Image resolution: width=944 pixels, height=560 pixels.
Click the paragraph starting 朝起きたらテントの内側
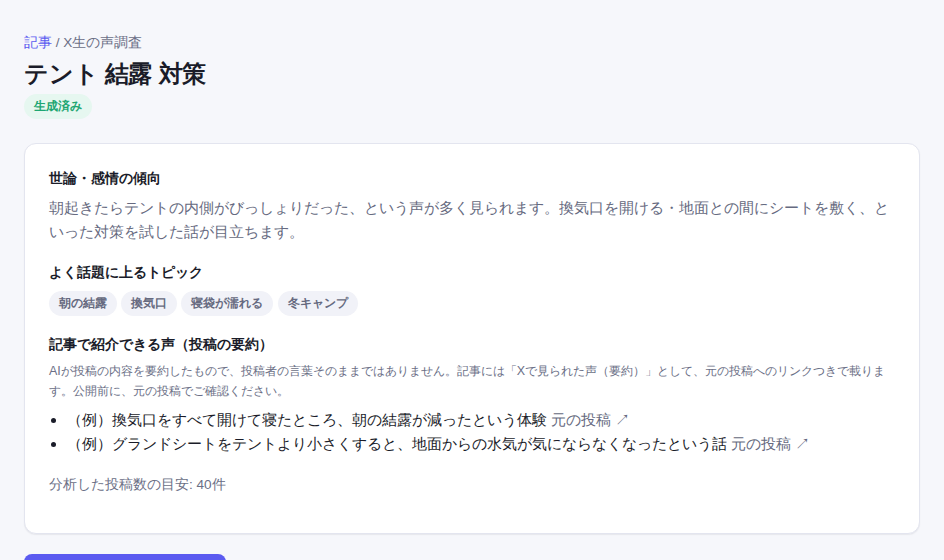pyautogui.click(x=468, y=220)
